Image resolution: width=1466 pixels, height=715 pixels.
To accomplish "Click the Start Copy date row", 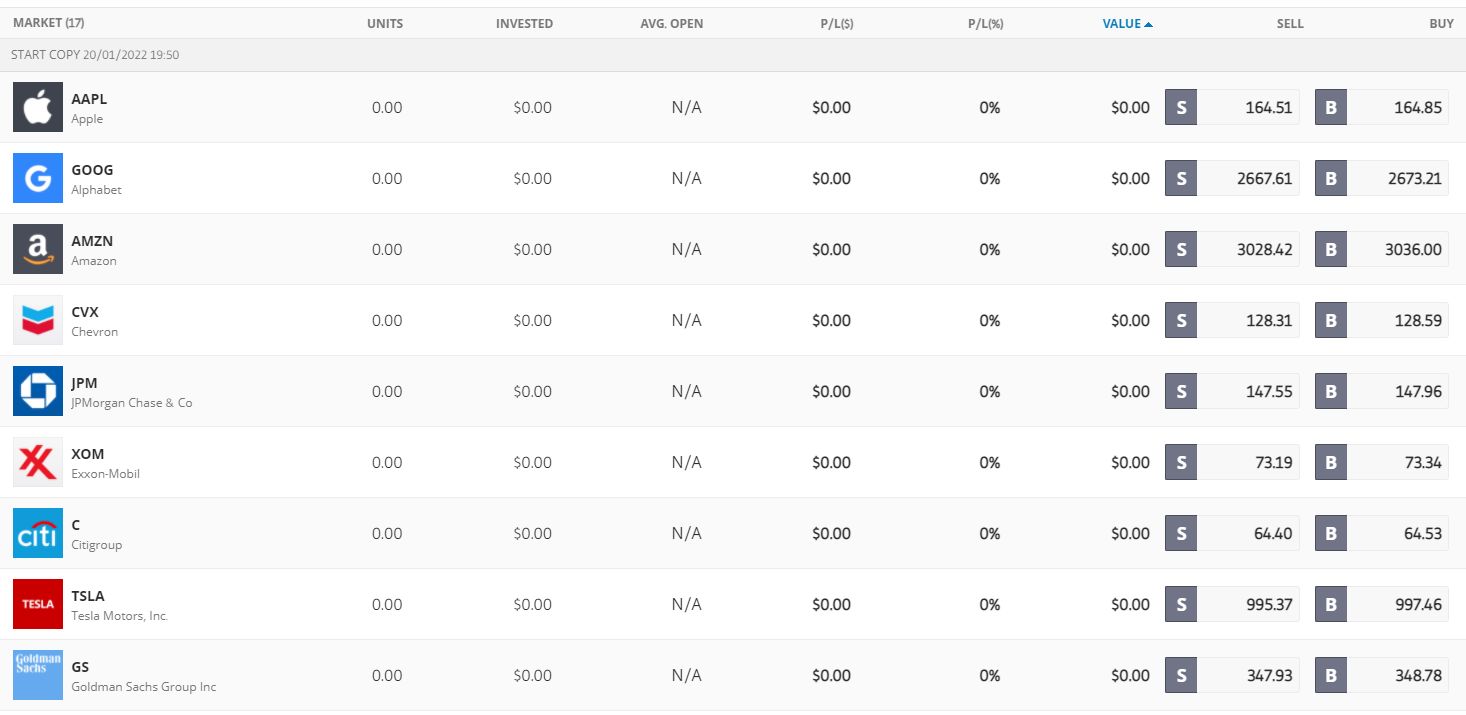I will (95, 55).
